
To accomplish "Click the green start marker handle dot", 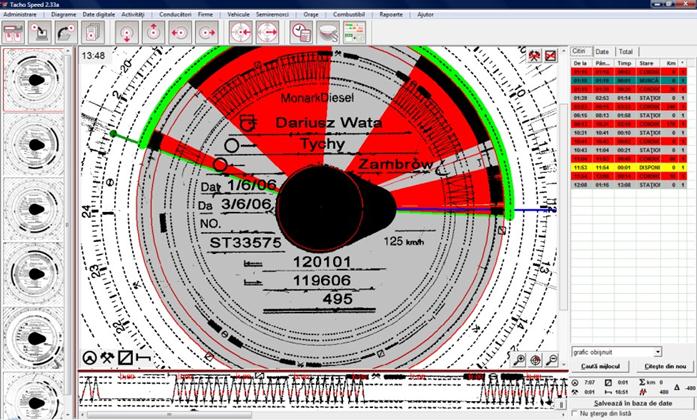I will pyautogui.click(x=113, y=133).
